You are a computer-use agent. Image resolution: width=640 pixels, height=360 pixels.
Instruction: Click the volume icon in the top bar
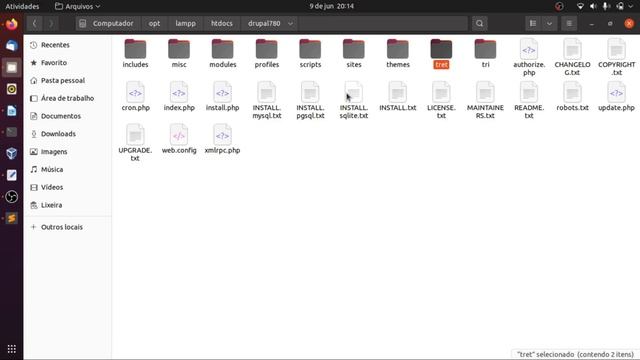[593, 6]
